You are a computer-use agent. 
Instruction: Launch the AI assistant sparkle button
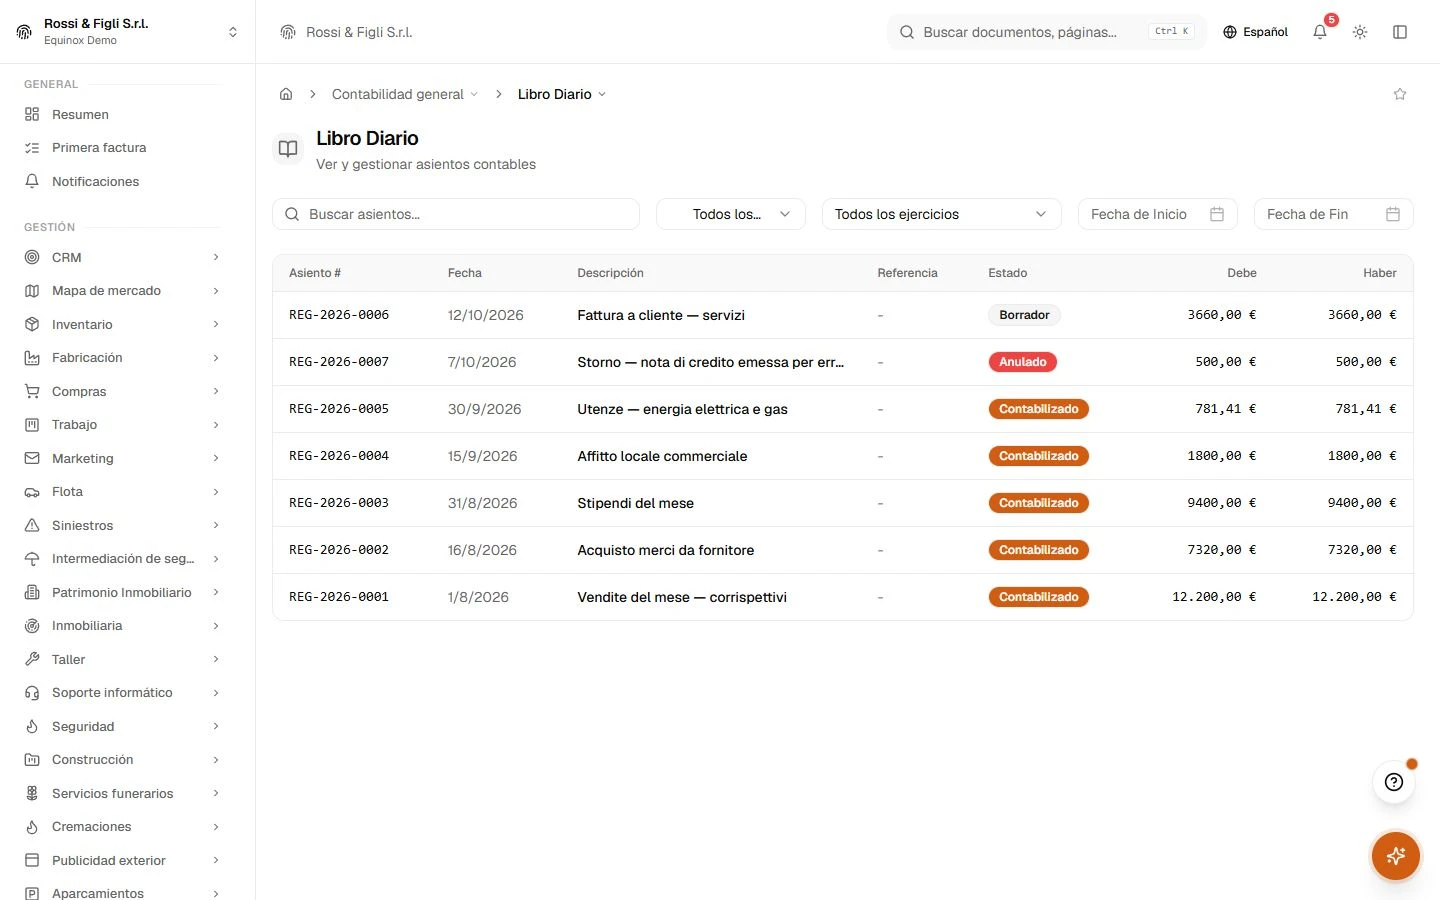coord(1396,856)
